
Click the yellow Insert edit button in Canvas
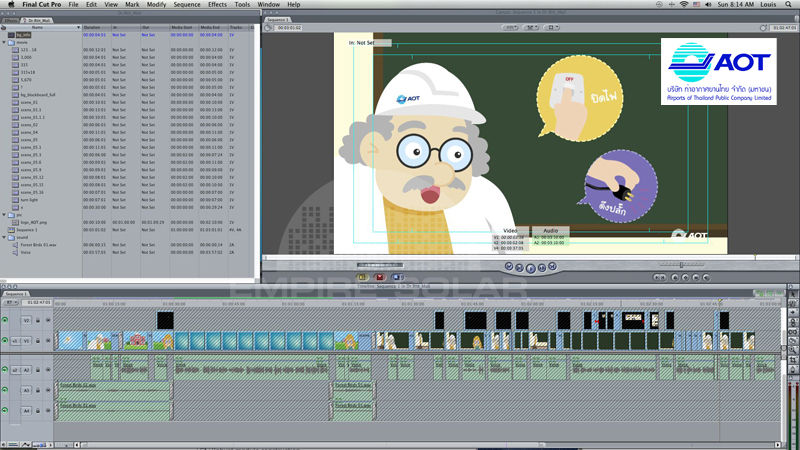click(x=362, y=277)
